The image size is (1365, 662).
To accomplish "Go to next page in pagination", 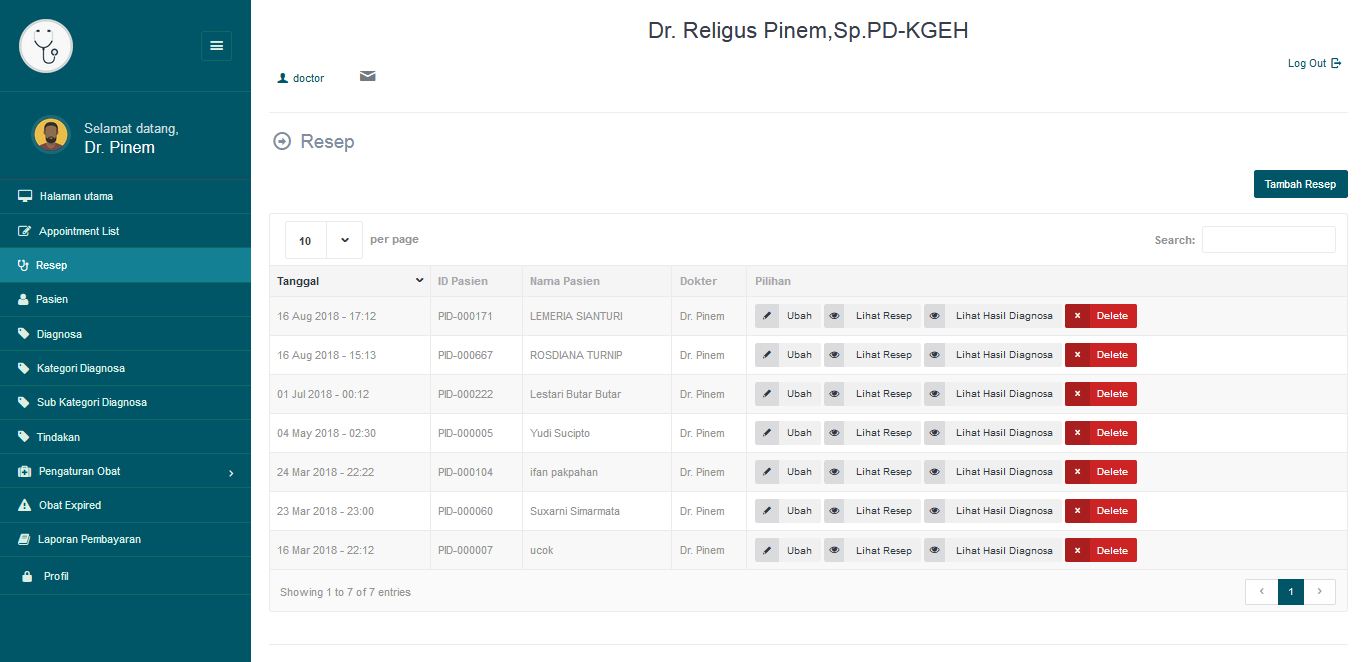I will (x=1320, y=592).
